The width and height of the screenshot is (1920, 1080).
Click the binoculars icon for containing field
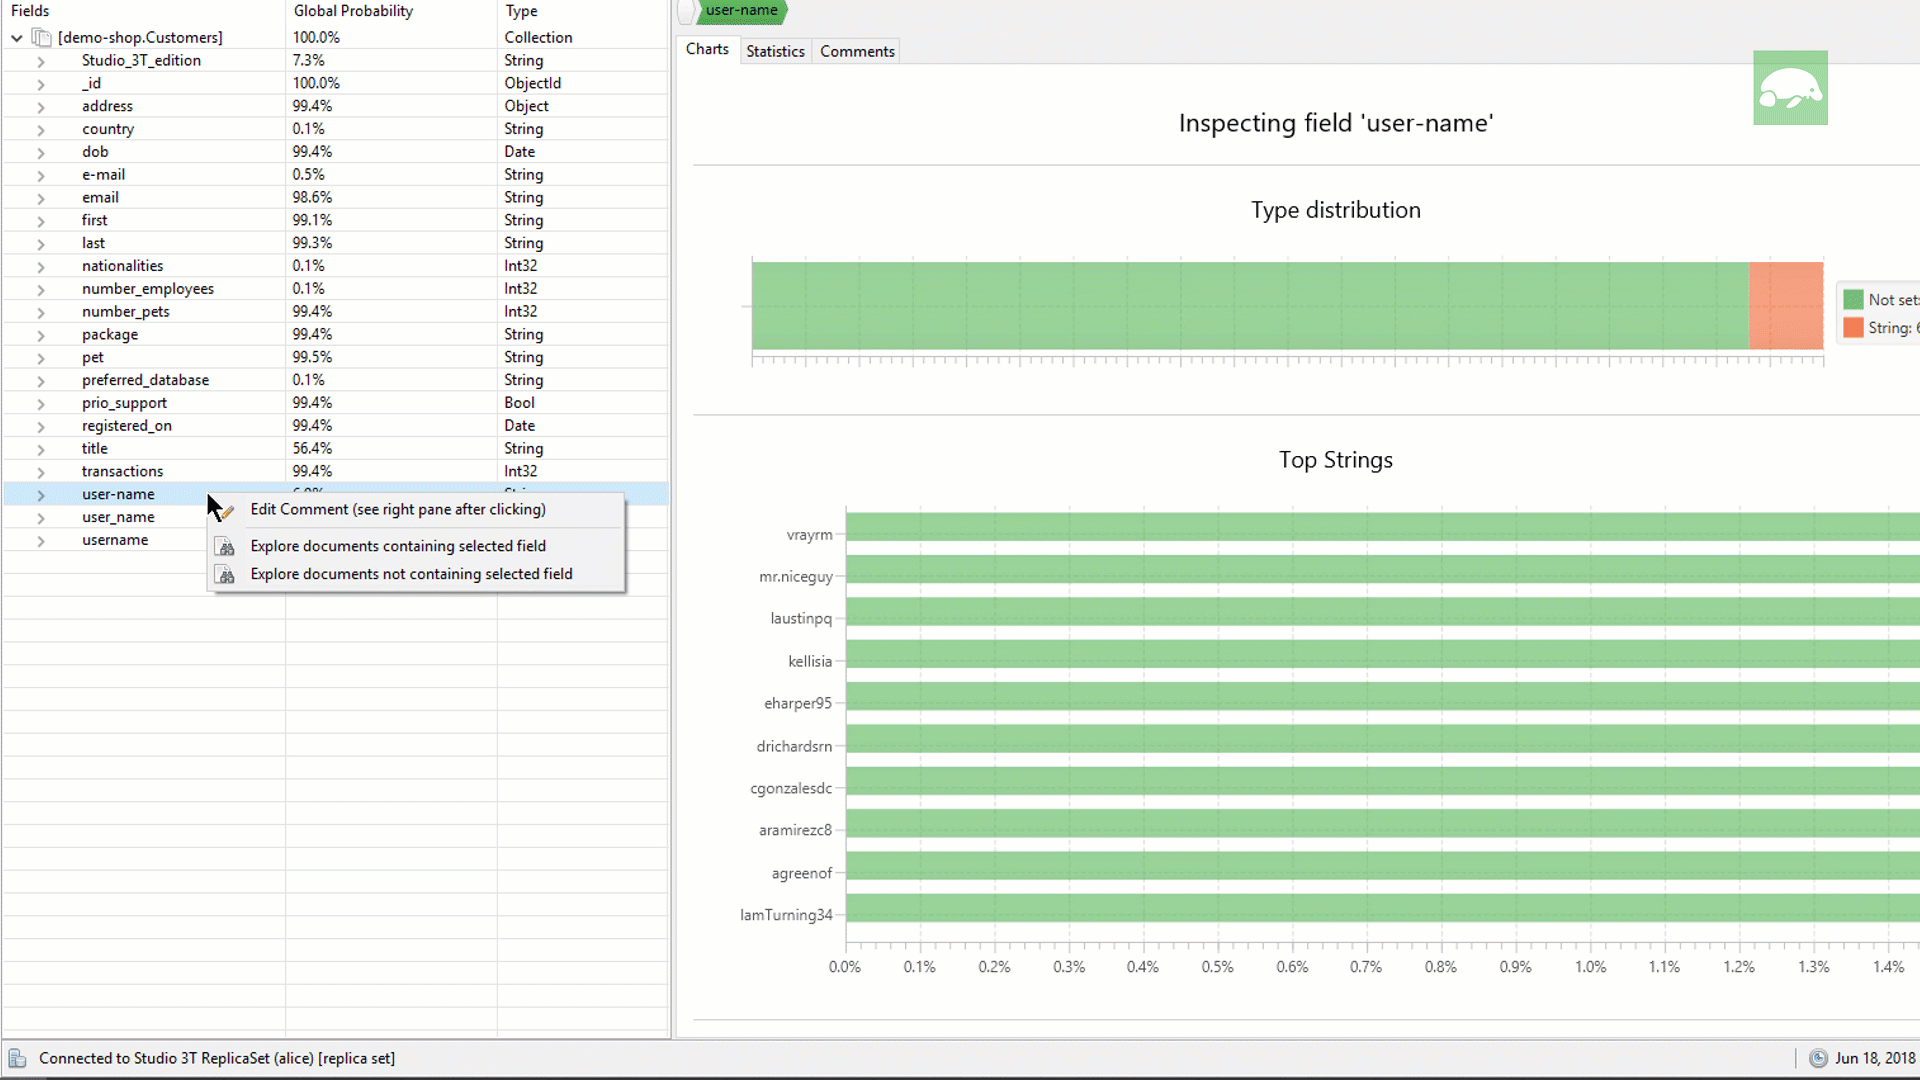226,547
